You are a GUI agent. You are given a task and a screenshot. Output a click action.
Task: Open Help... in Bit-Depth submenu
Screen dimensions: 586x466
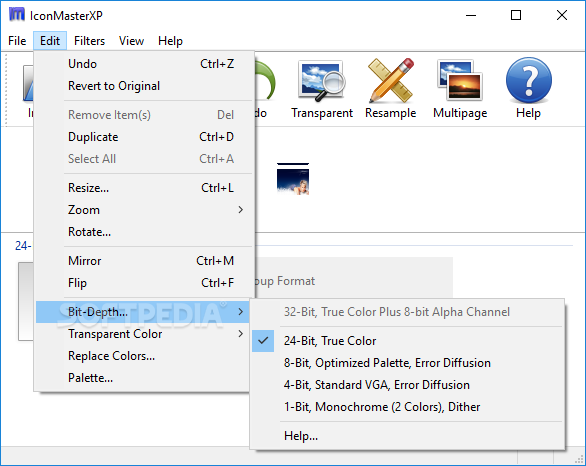[x=407, y=436]
